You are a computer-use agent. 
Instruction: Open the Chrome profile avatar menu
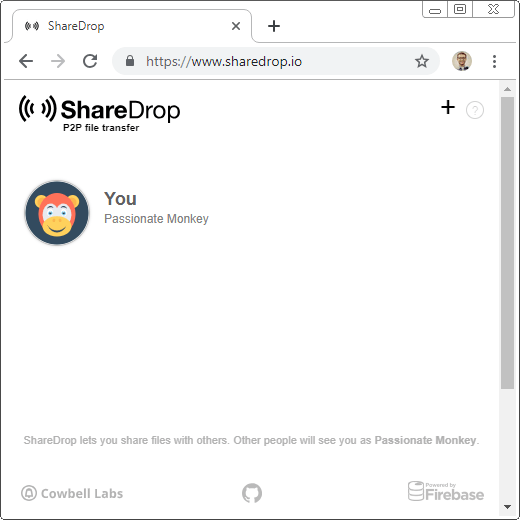point(462,61)
